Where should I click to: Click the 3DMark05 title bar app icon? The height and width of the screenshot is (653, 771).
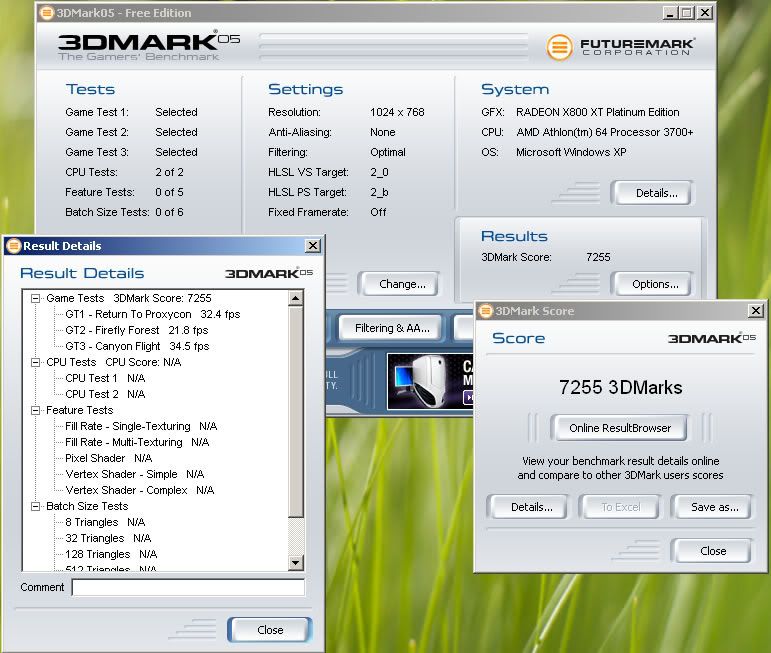pyautogui.click(x=47, y=13)
